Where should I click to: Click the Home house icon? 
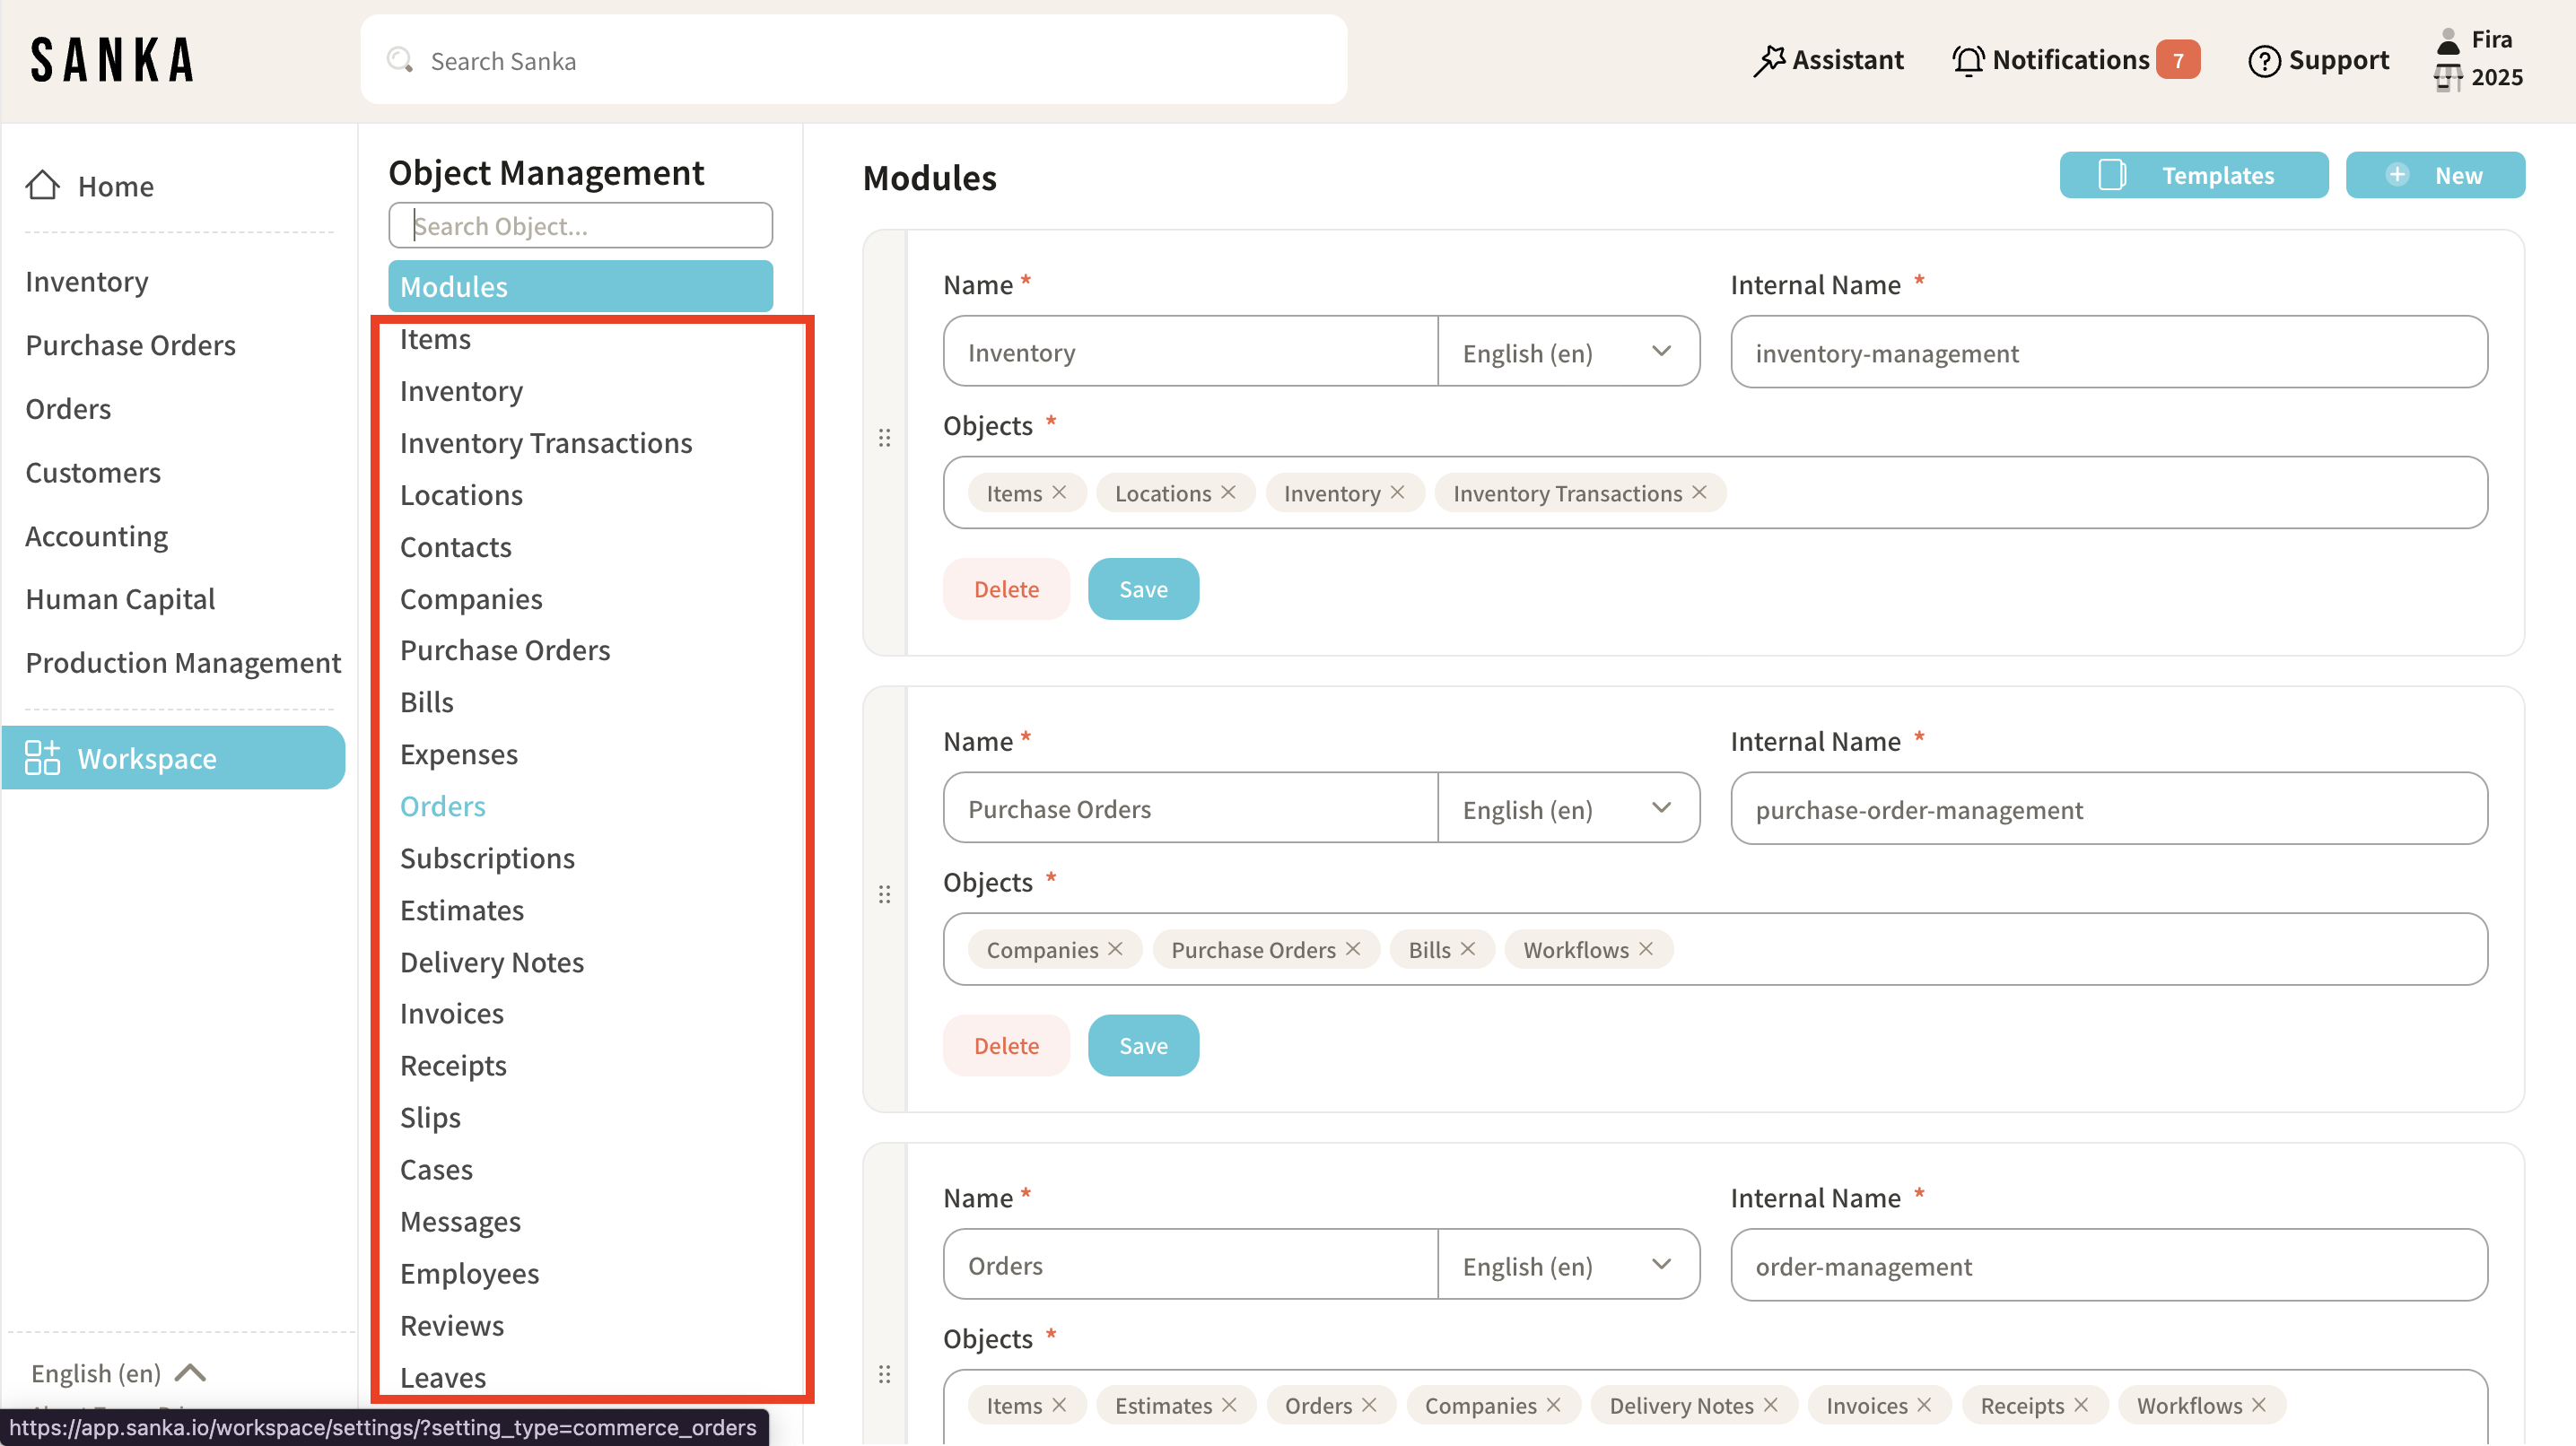(42, 185)
